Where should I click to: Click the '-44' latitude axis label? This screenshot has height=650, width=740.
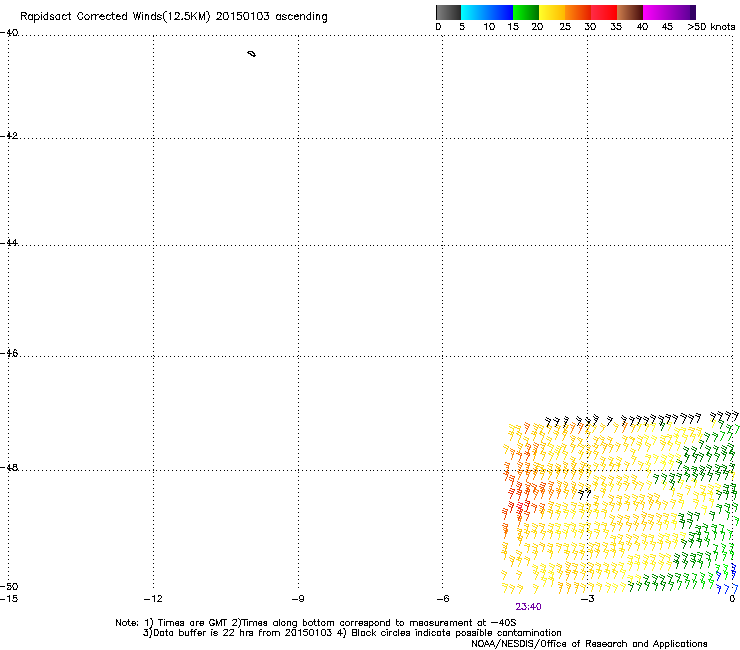pos(9,243)
